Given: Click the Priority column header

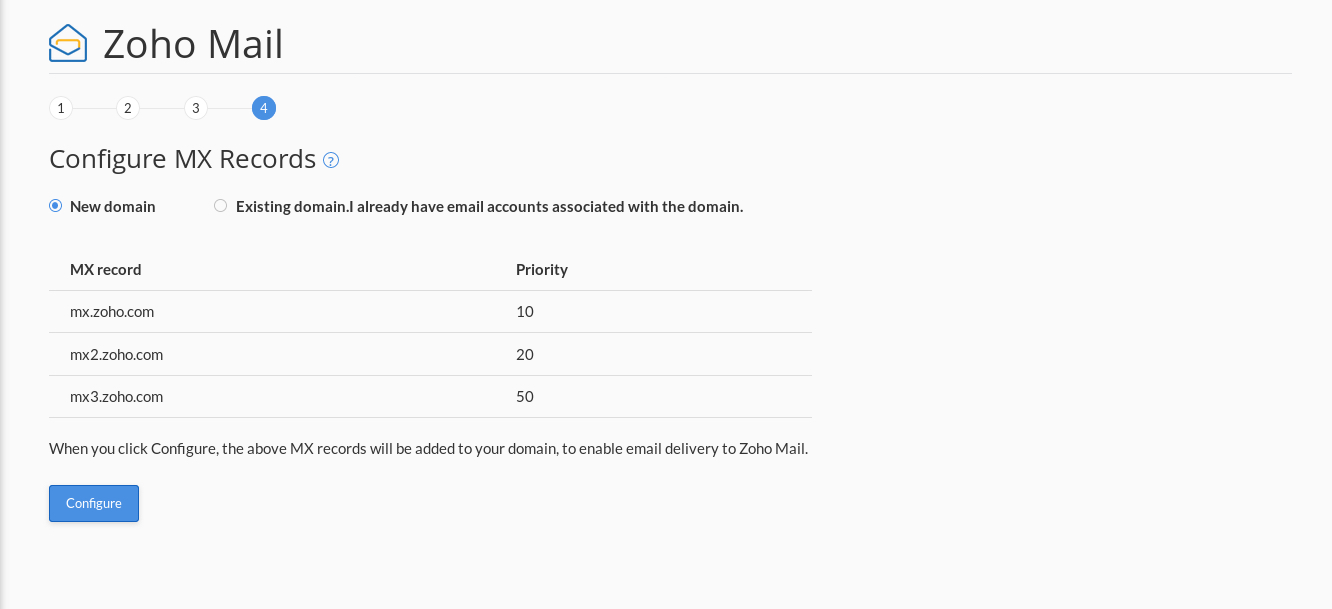Looking at the screenshot, I should click(541, 269).
